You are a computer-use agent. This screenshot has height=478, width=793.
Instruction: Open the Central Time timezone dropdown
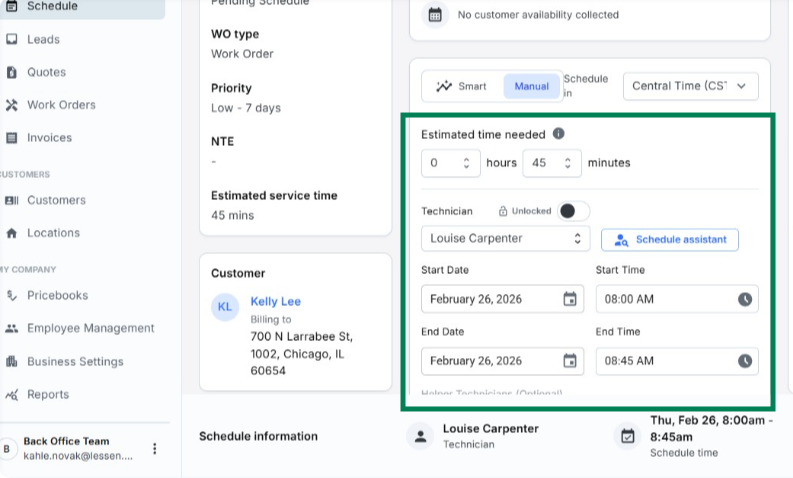pyautogui.click(x=690, y=86)
